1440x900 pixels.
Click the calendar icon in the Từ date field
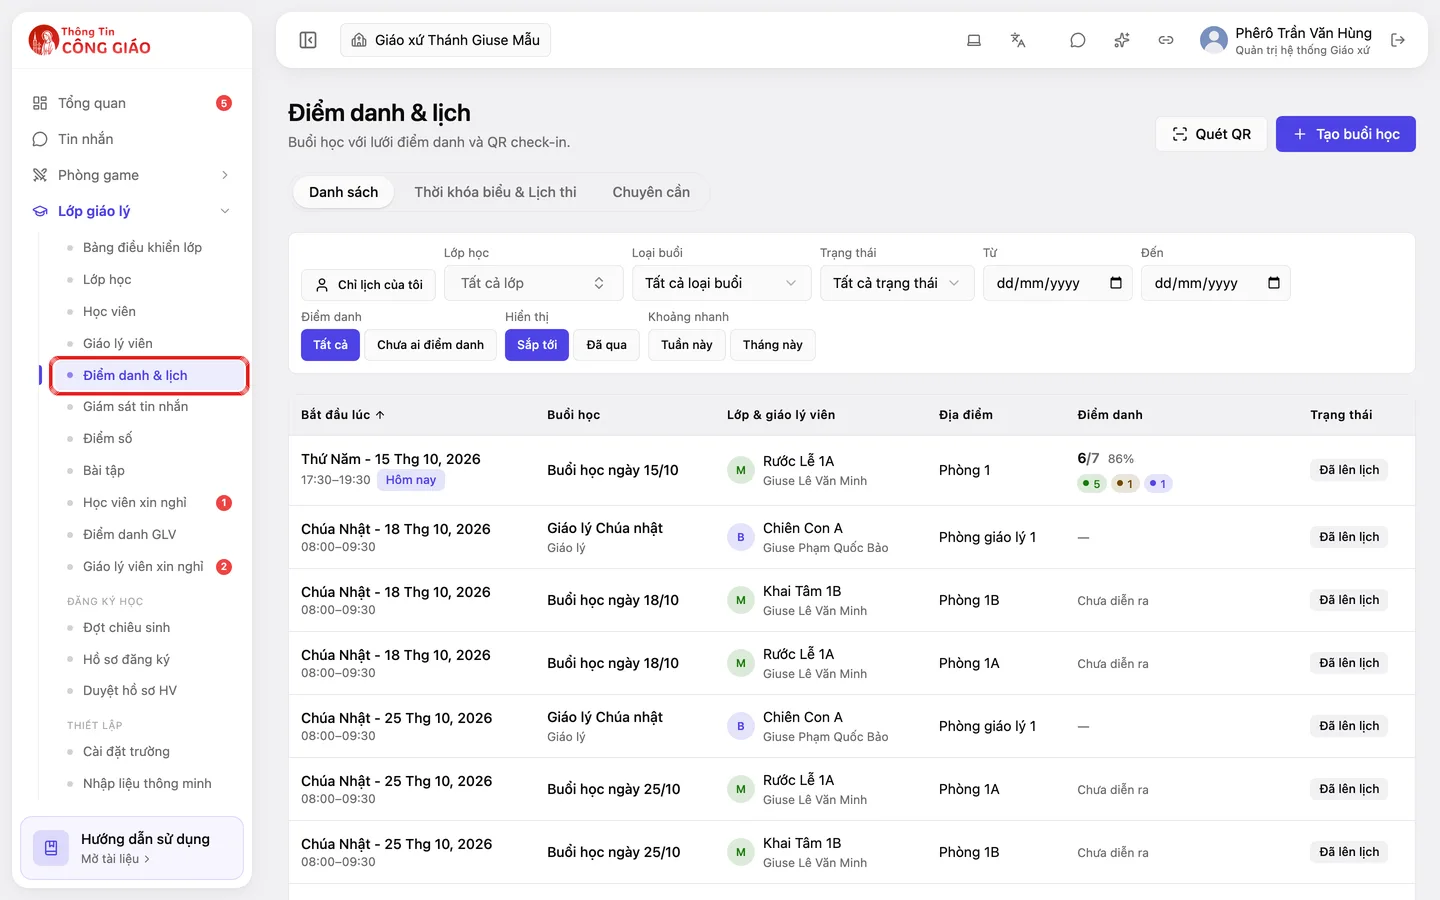coord(1116,283)
